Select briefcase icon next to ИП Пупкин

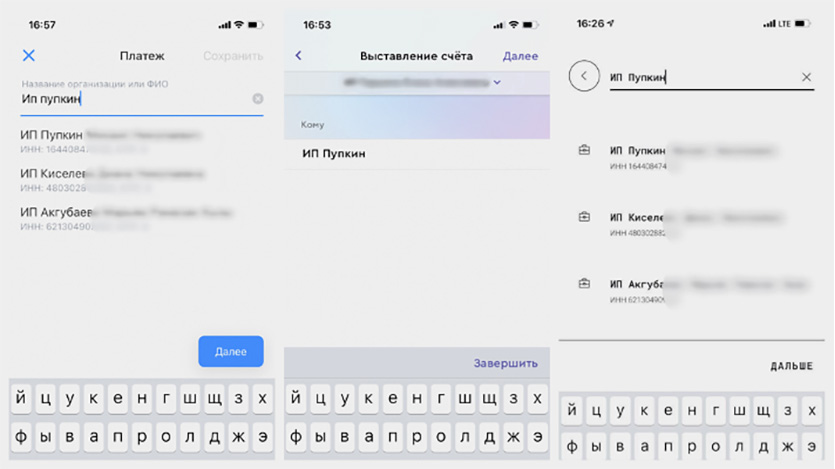click(584, 150)
